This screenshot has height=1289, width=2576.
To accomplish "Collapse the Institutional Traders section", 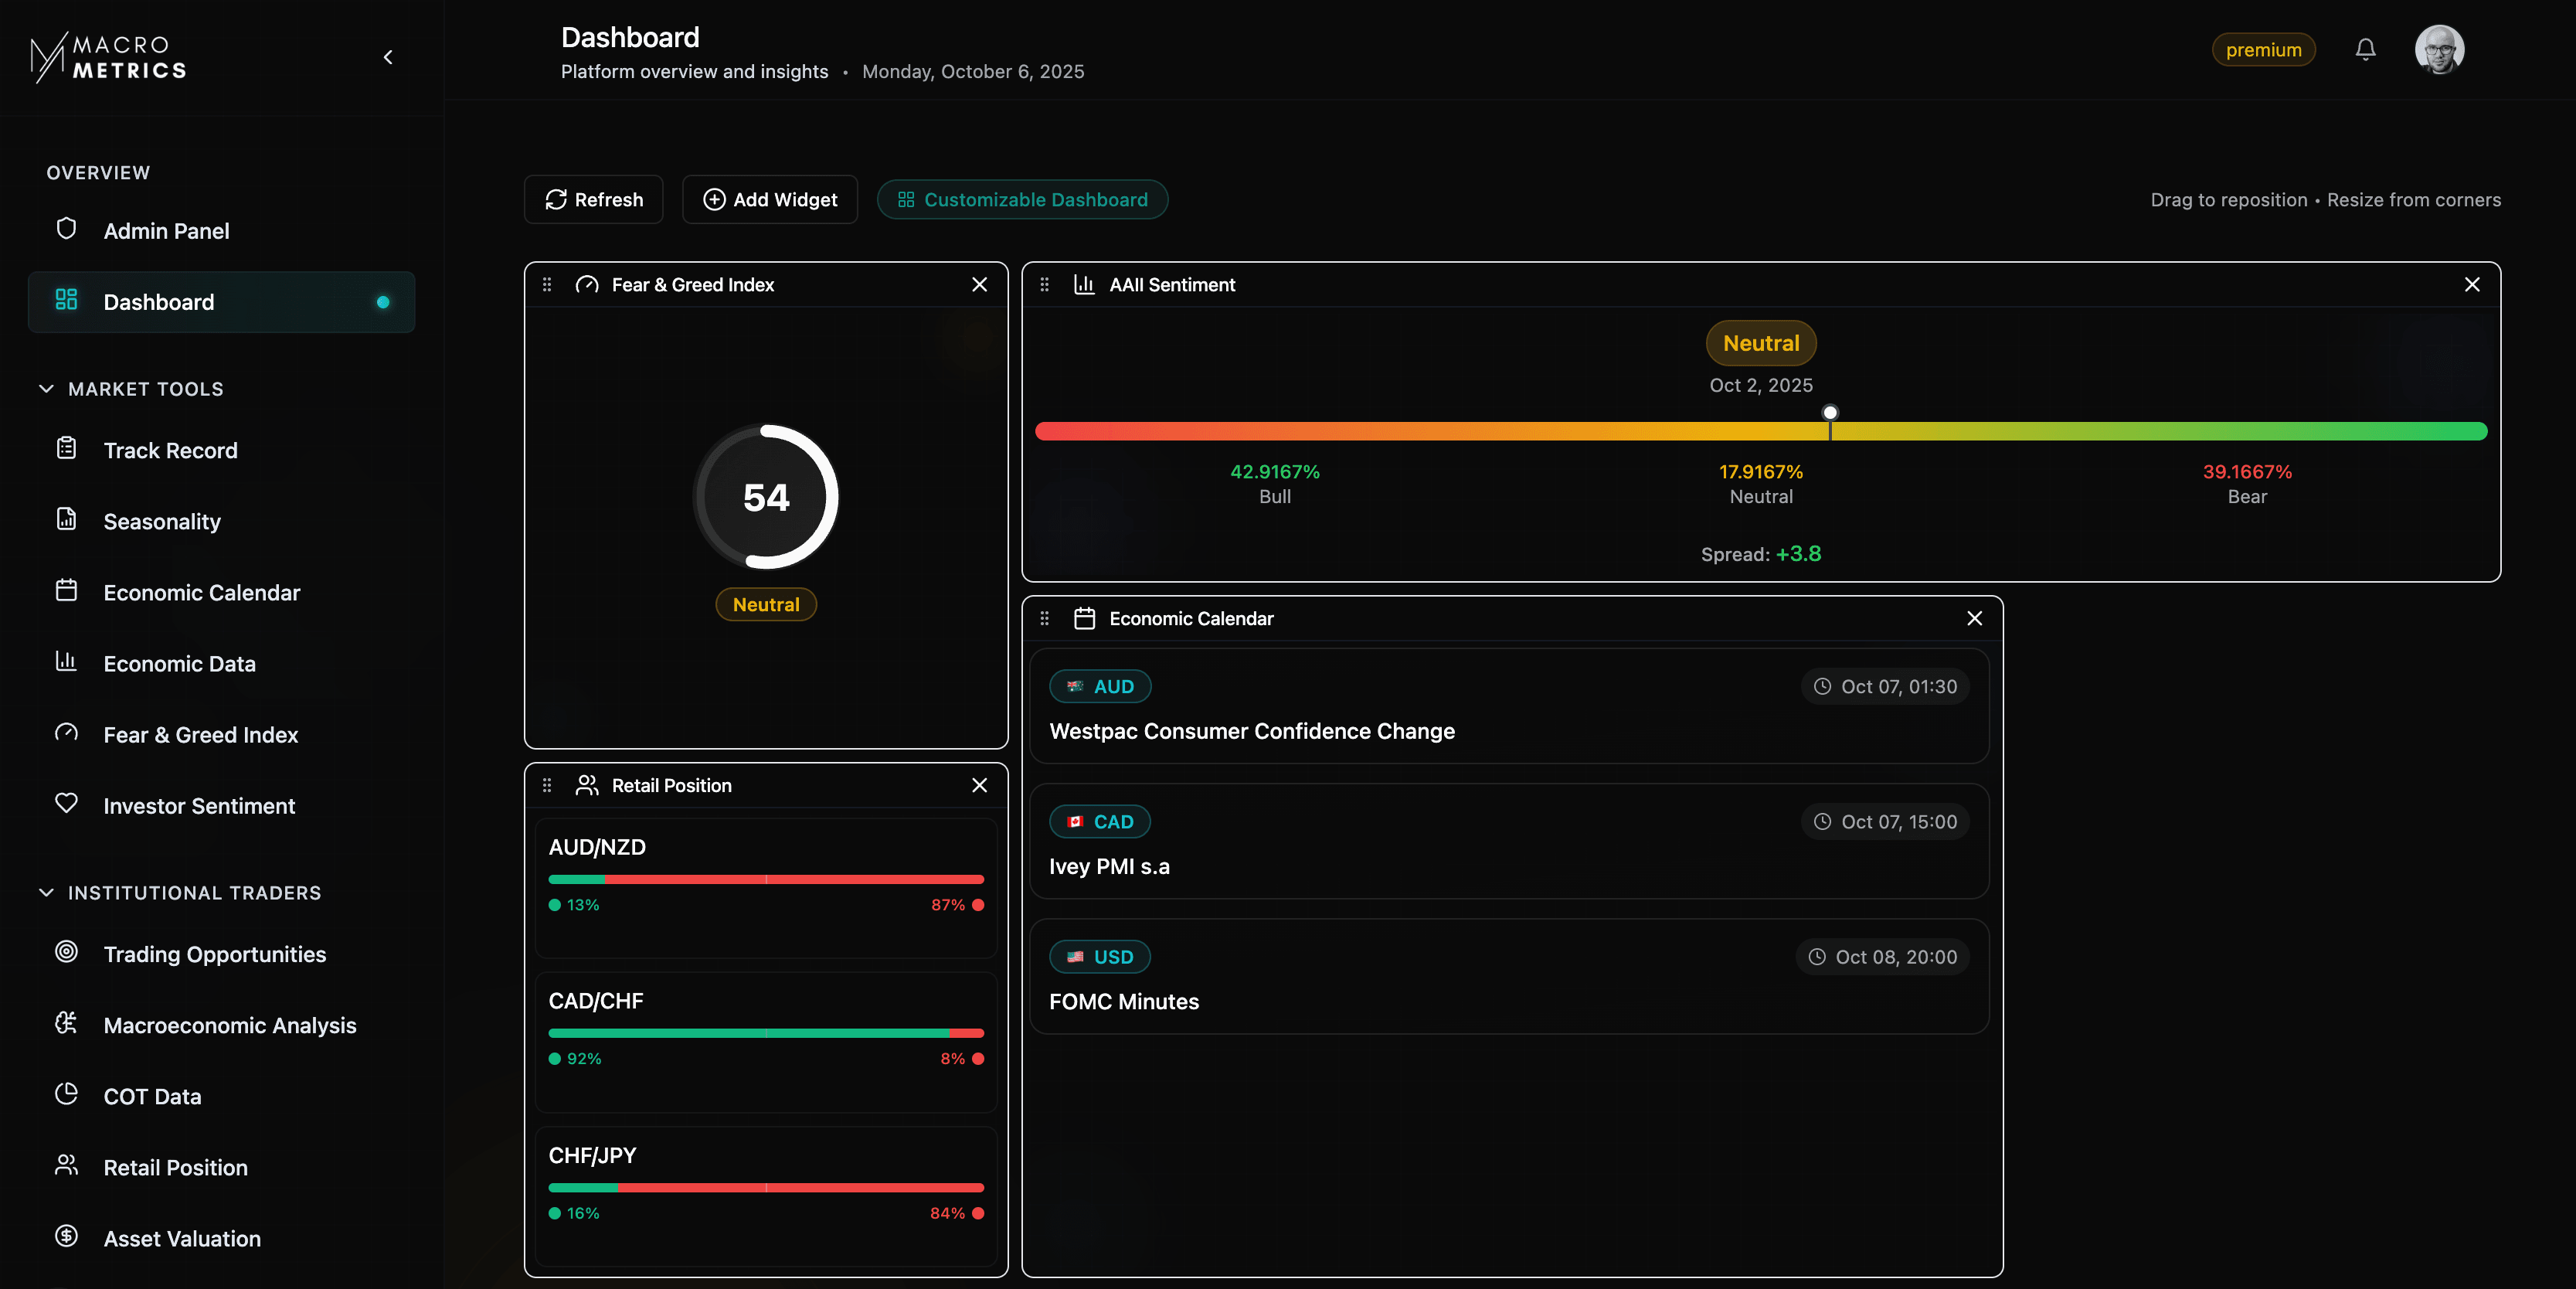I will [x=46, y=893].
